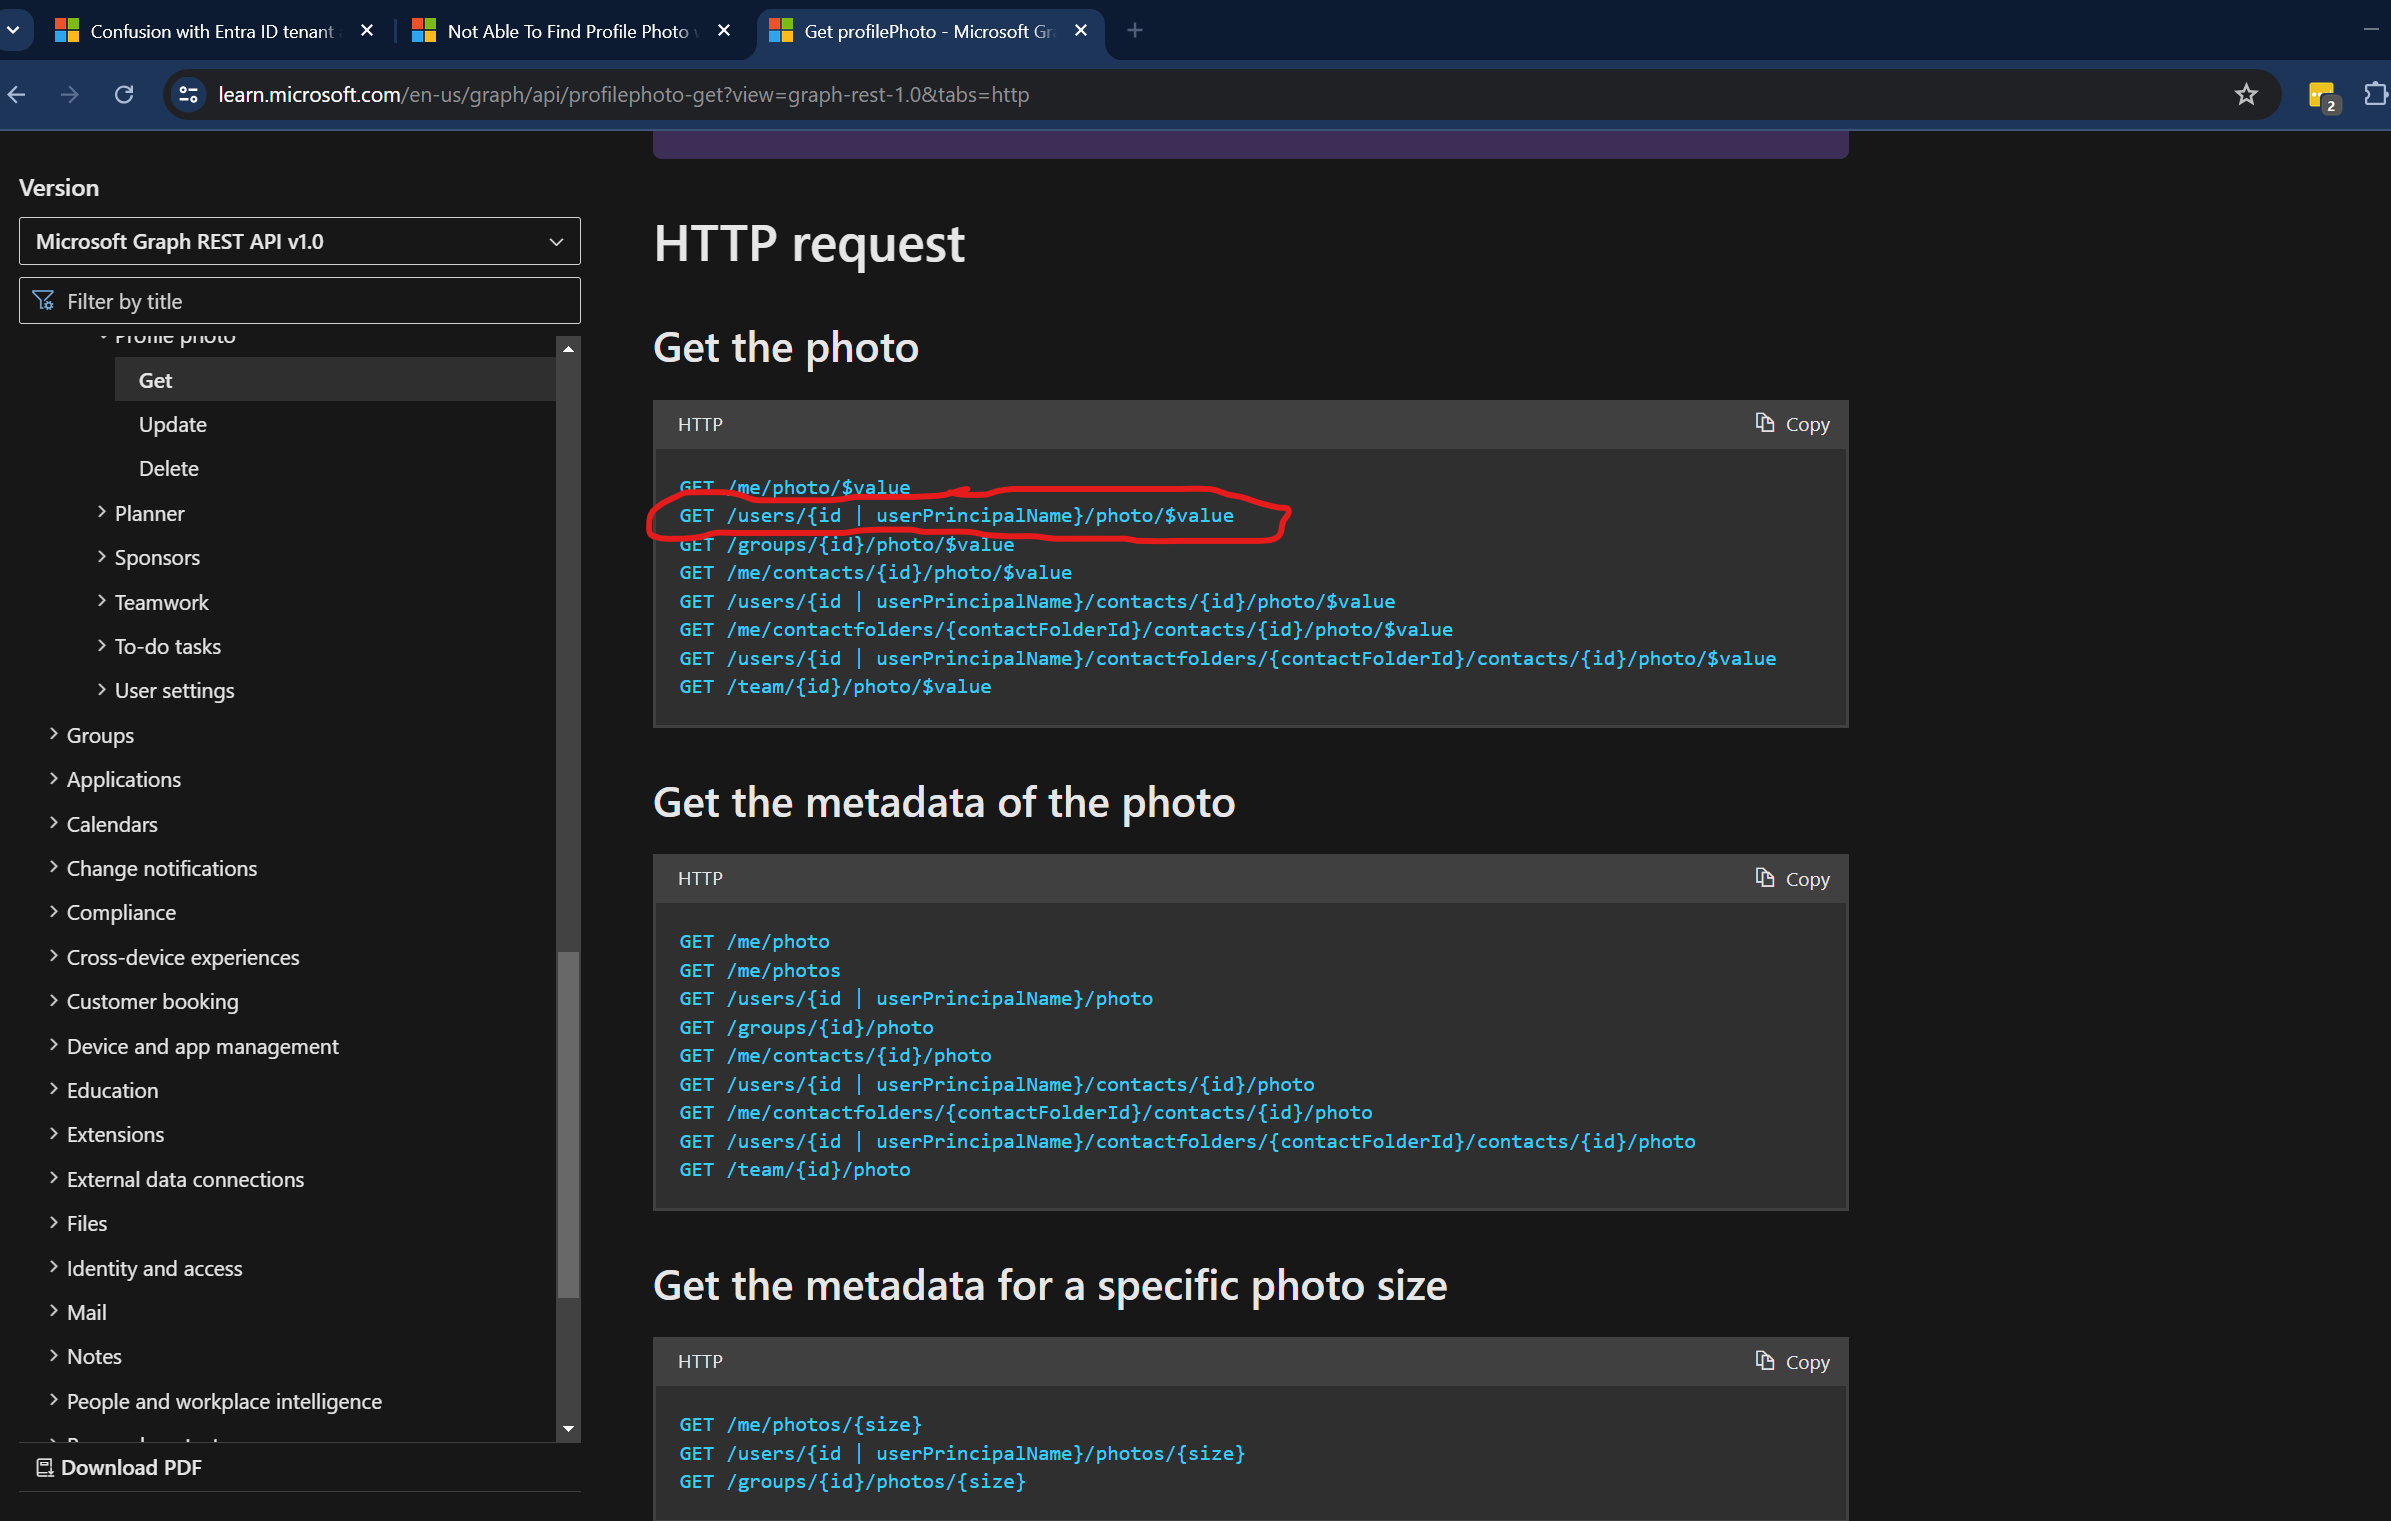Expand the Applications section

click(123, 780)
